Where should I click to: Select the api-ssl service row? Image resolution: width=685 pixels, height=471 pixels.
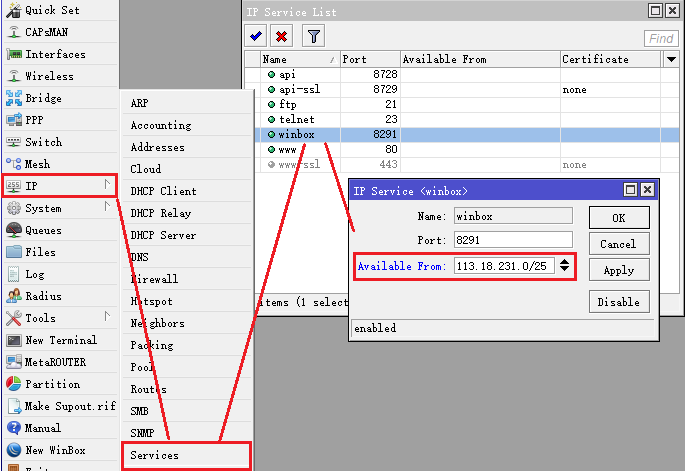pos(300,89)
